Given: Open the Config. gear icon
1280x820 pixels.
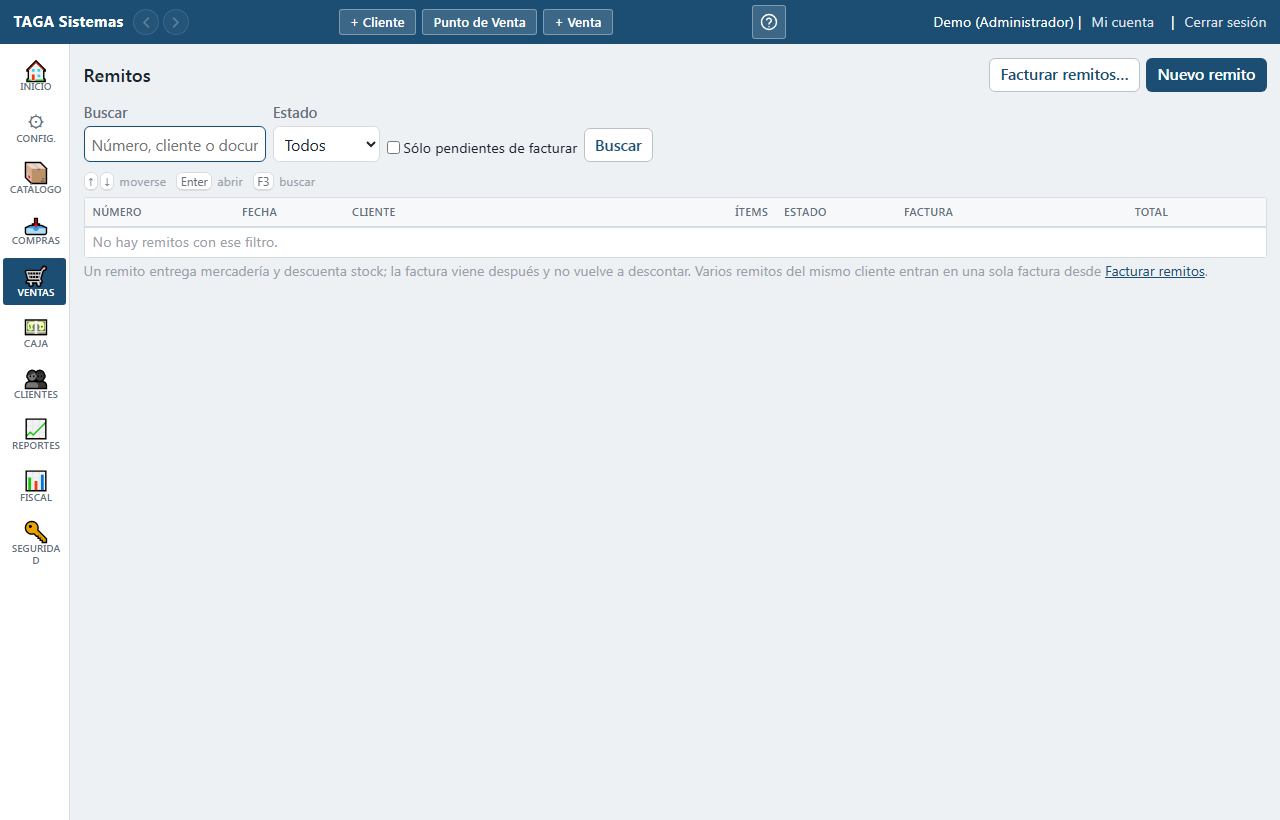Looking at the screenshot, I should pyautogui.click(x=35, y=127).
